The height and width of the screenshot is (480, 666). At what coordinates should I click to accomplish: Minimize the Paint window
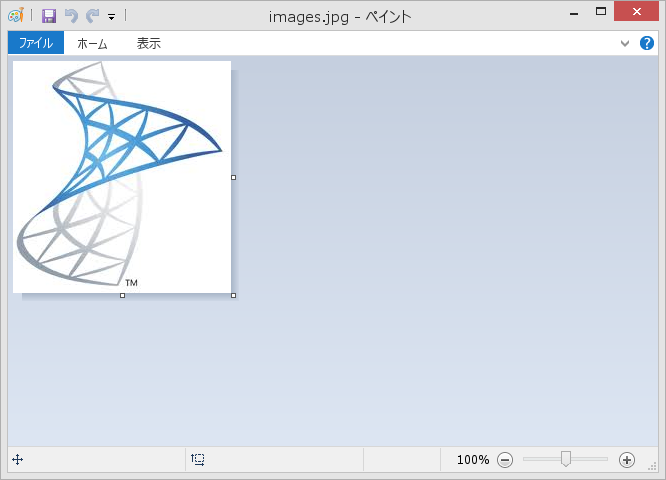click(574, 12)
